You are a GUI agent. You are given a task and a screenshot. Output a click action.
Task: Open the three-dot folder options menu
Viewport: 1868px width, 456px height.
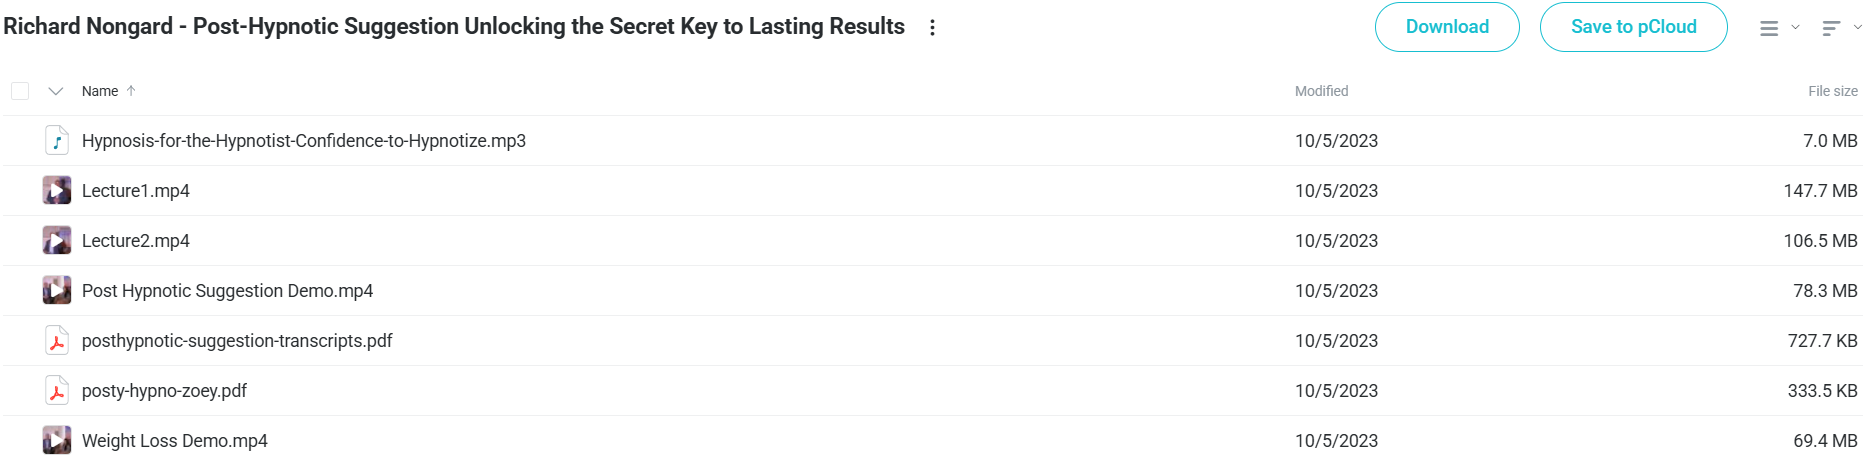pyautogui.click(x=932, y=28)
